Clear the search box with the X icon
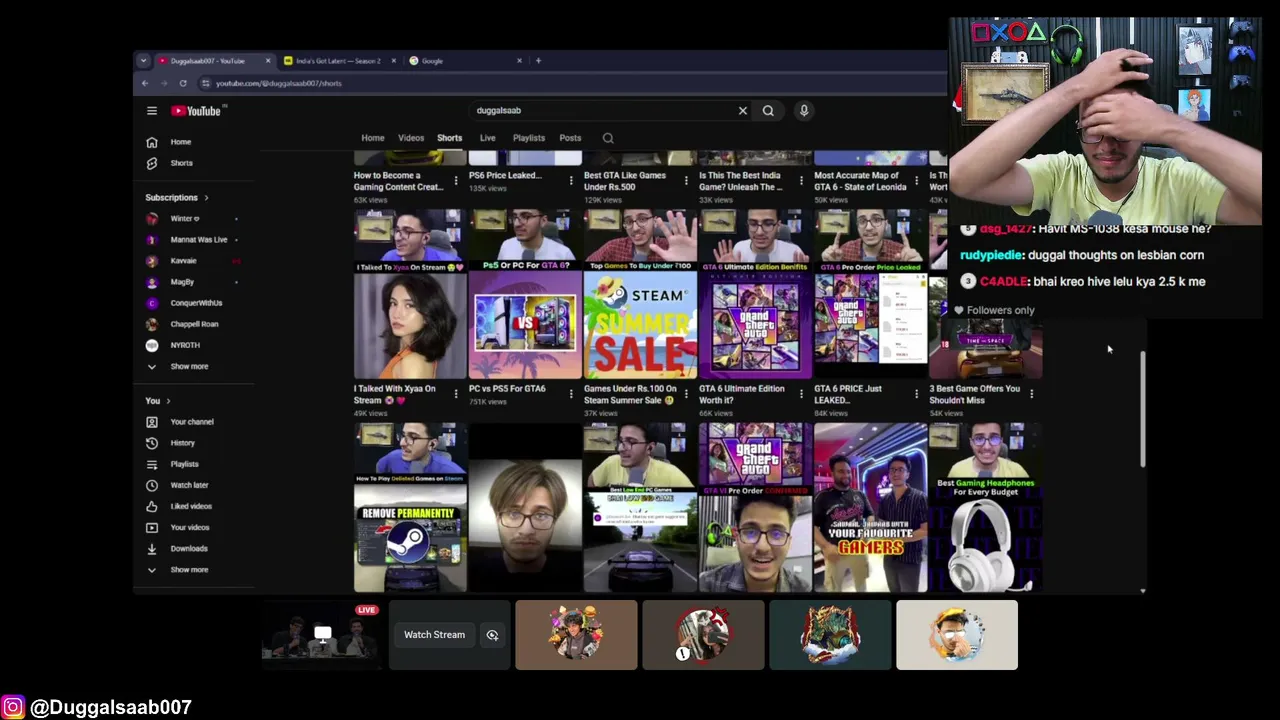The image size is (1280, 720). tap(743, 111)
